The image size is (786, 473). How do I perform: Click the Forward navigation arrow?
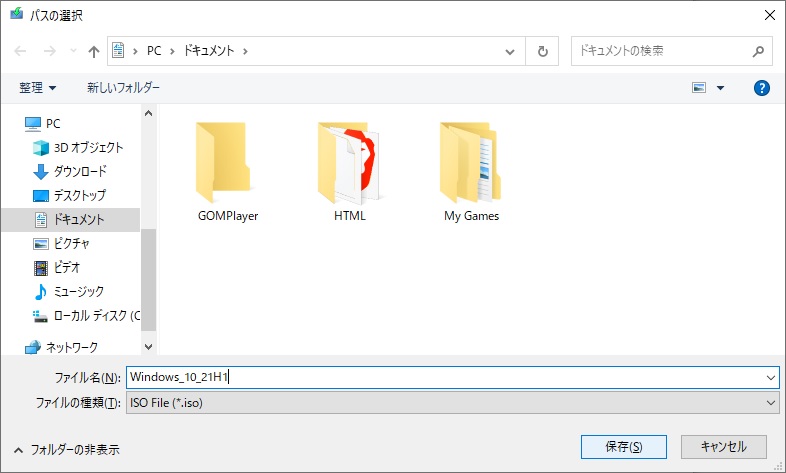50,51
